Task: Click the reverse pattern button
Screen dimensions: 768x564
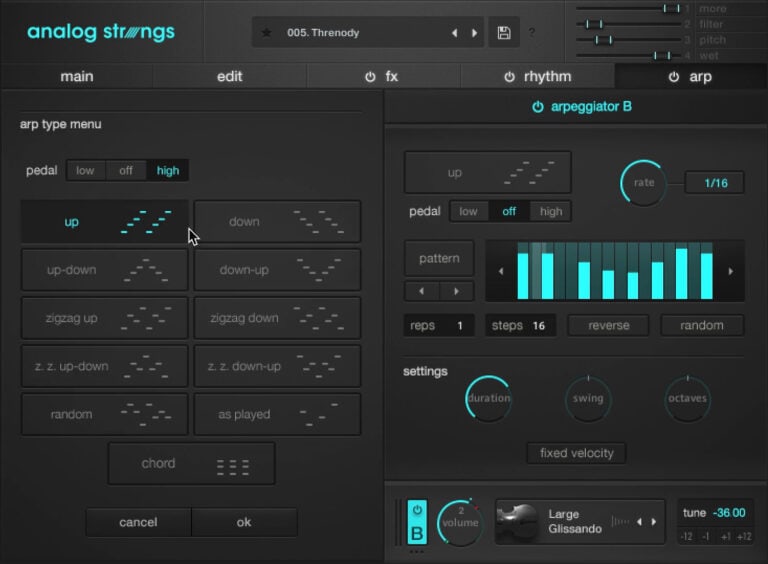Action: tap(608, 326)
